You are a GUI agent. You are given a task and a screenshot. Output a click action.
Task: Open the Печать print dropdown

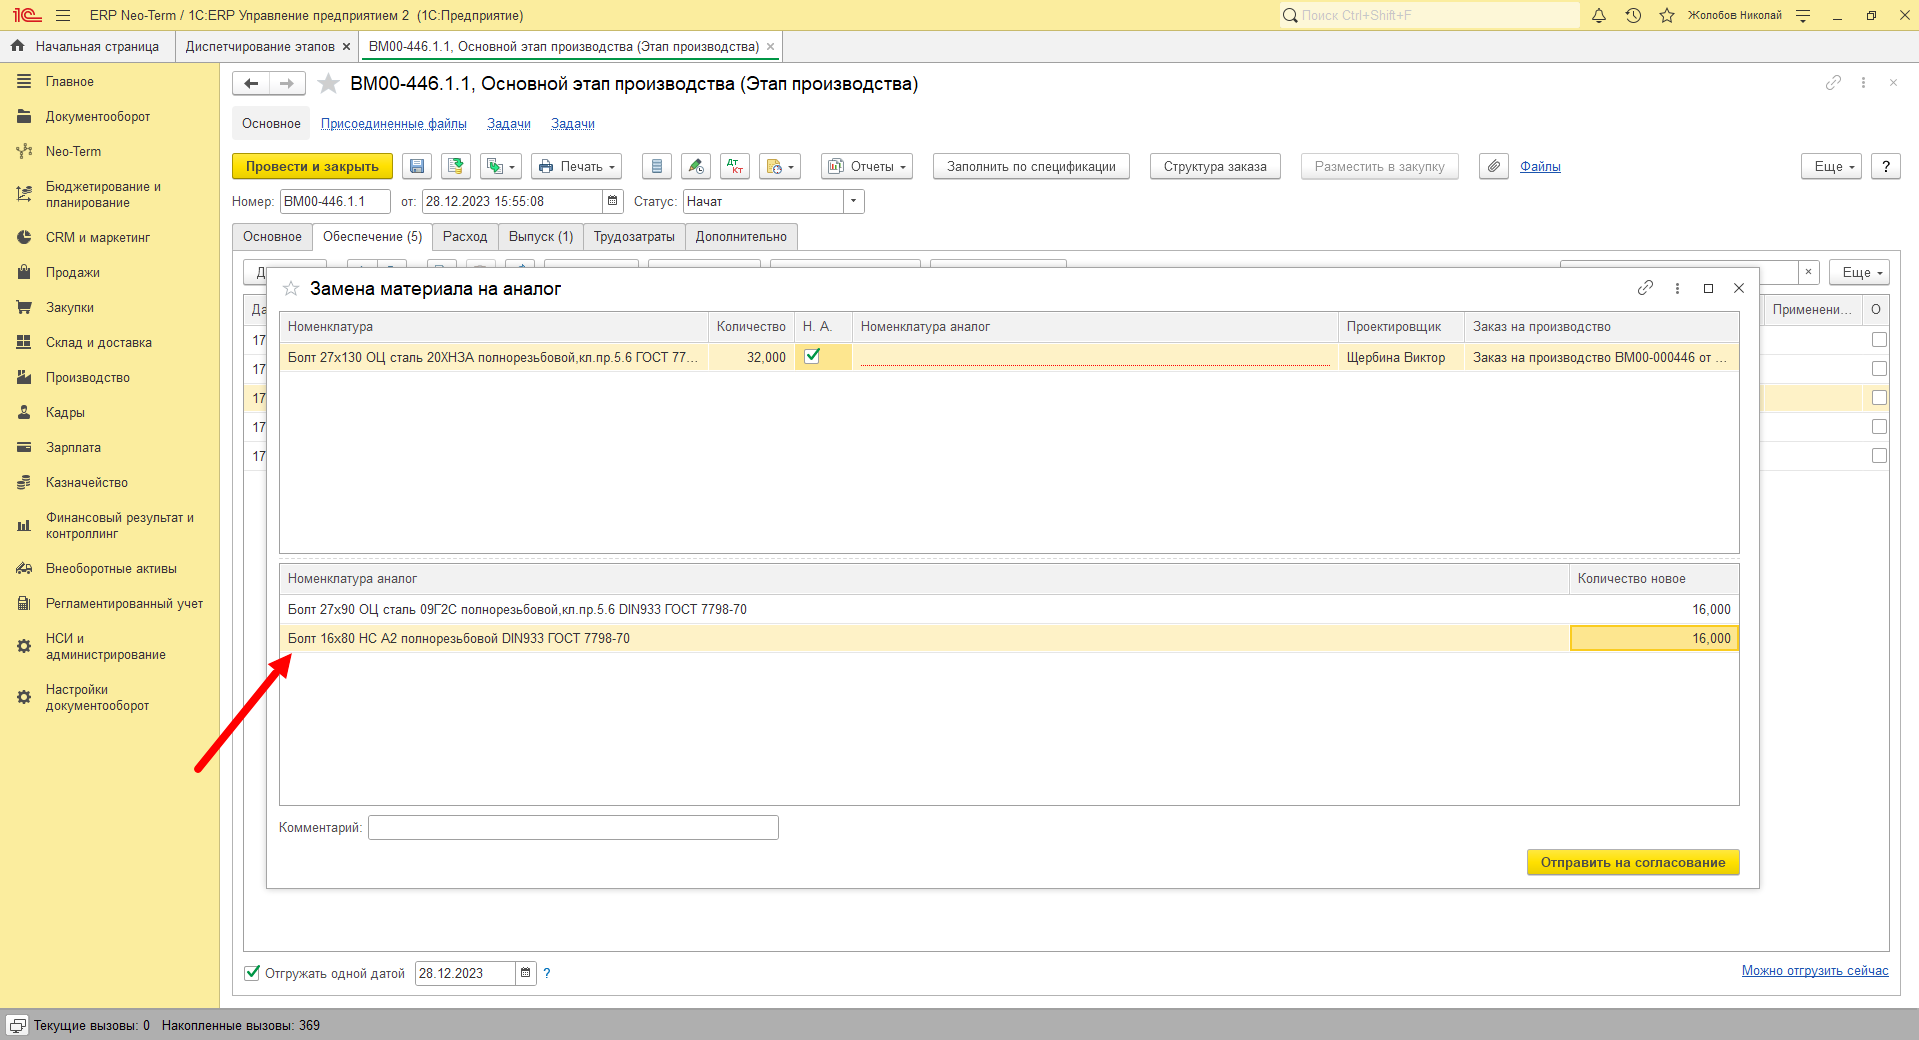tap(576, 166)
